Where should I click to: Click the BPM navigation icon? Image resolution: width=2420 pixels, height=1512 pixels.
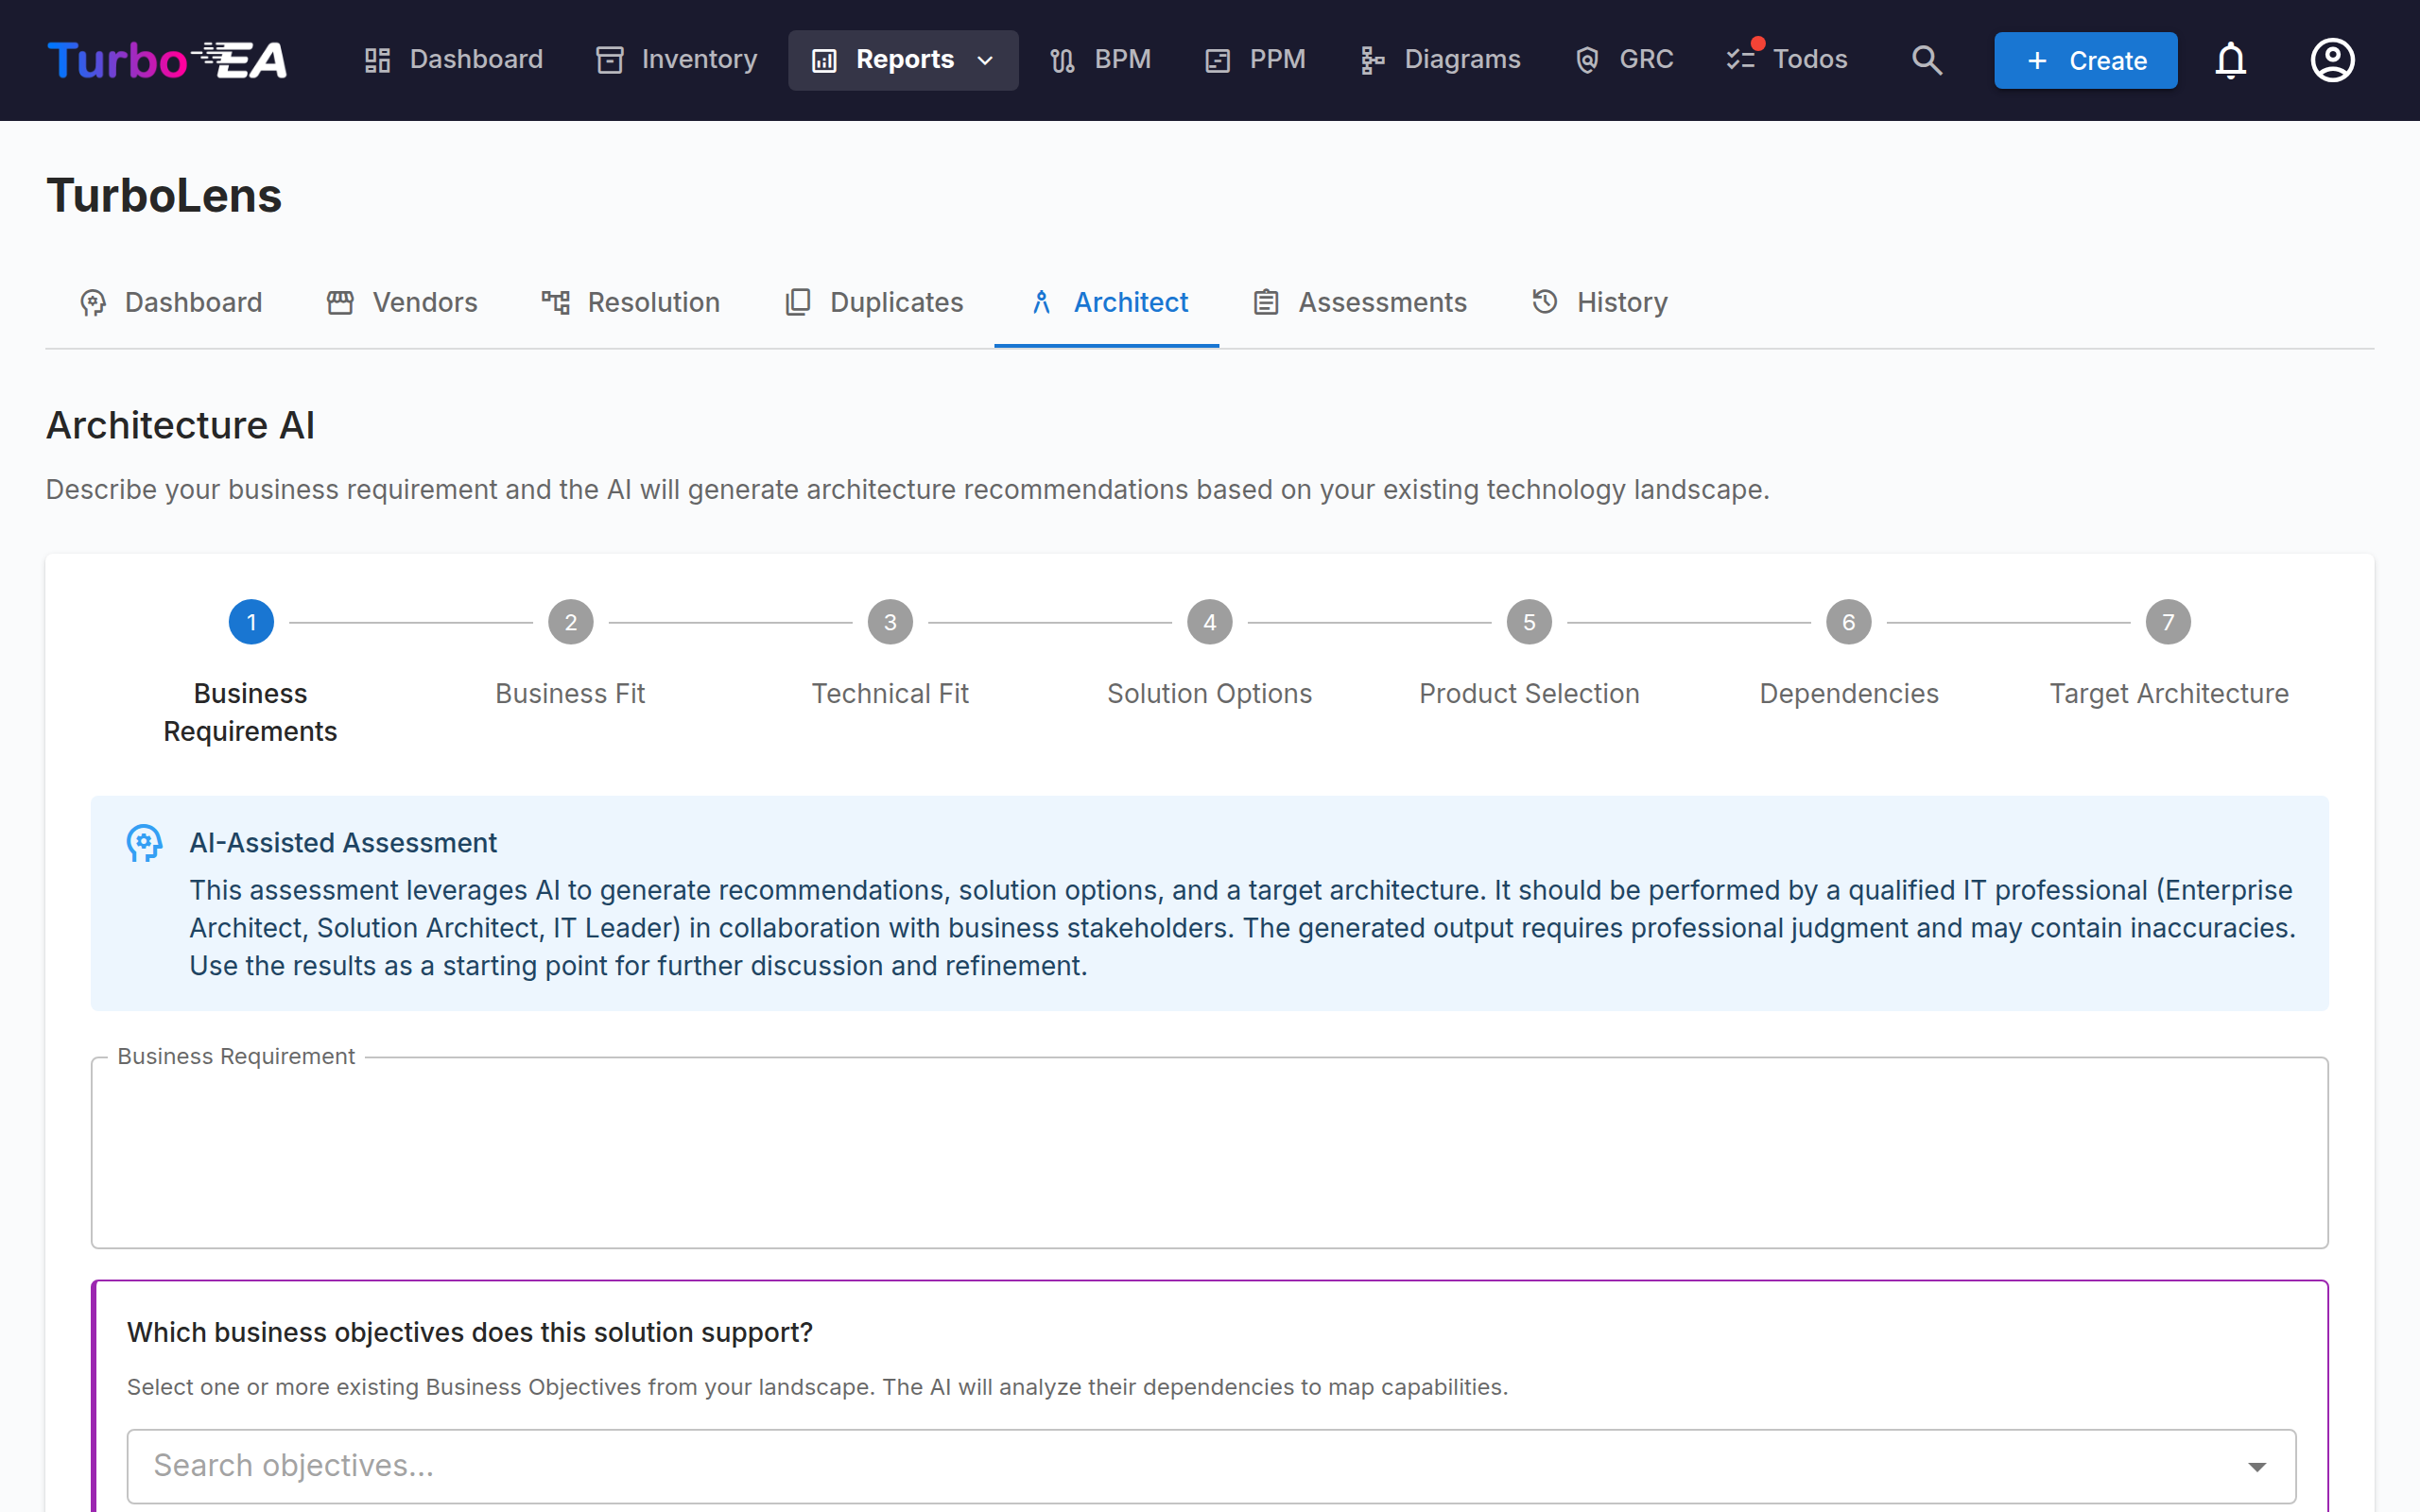tap(1062, 60)
